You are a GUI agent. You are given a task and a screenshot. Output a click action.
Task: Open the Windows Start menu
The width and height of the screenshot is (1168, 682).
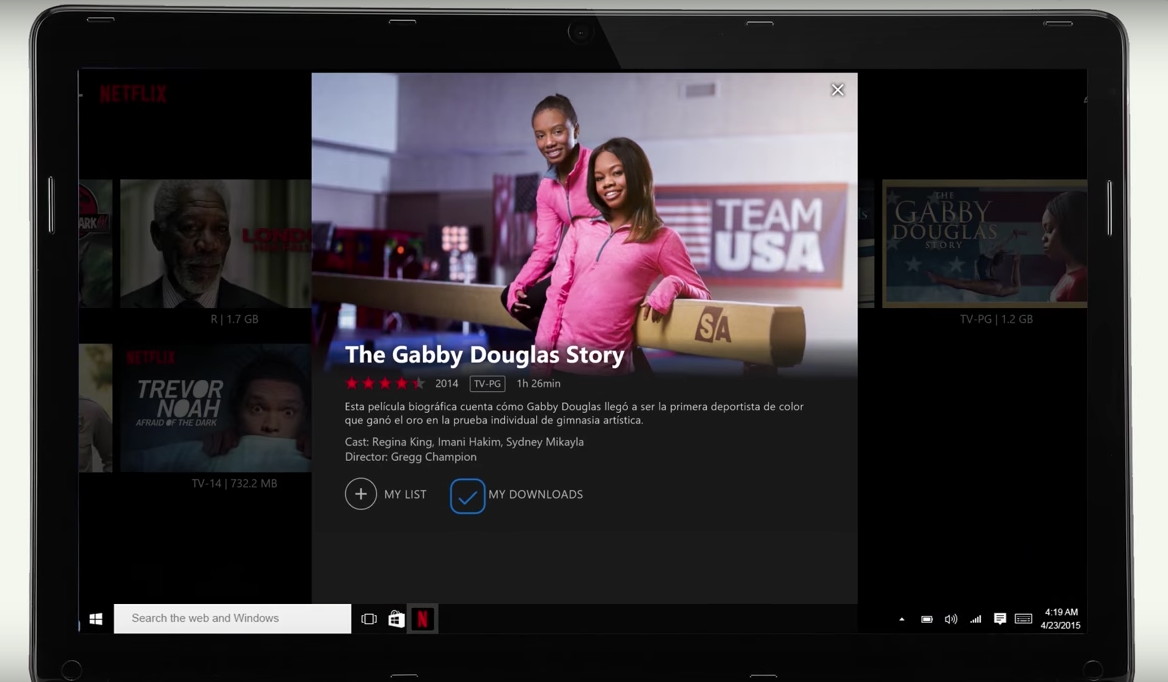(96, 619)
